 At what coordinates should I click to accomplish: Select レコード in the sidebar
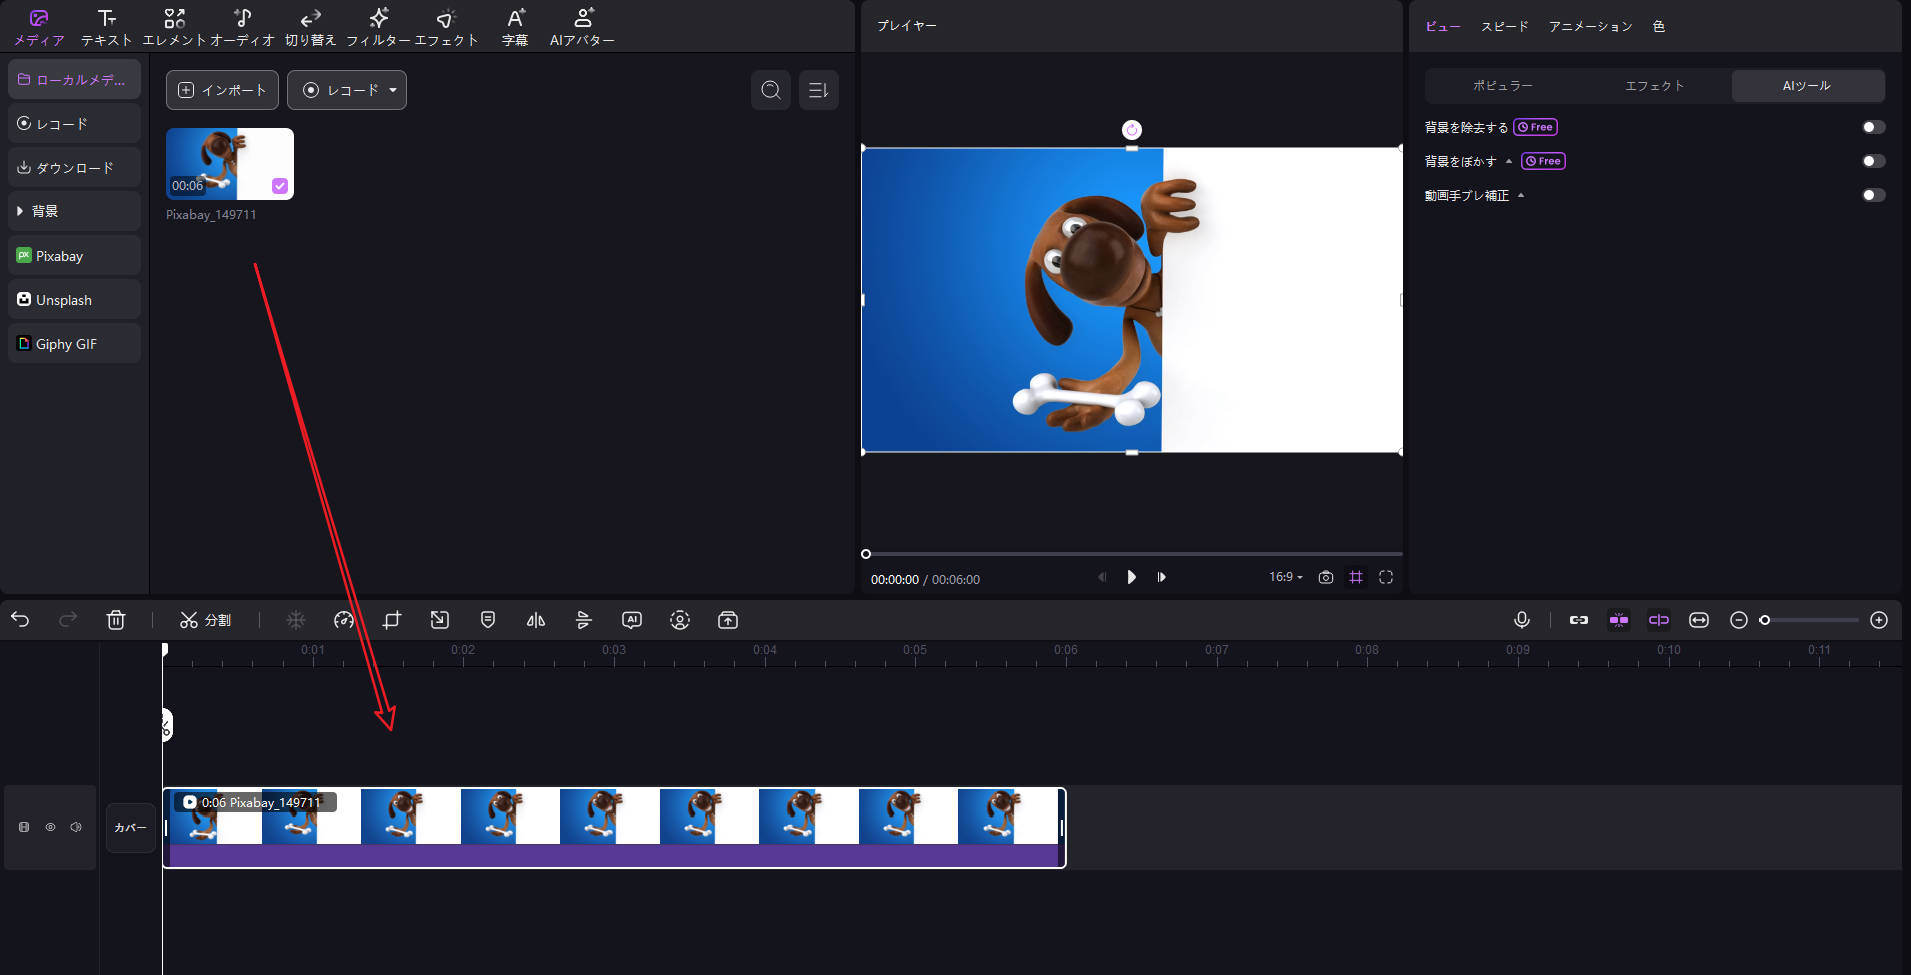click(x=74, y=123)
